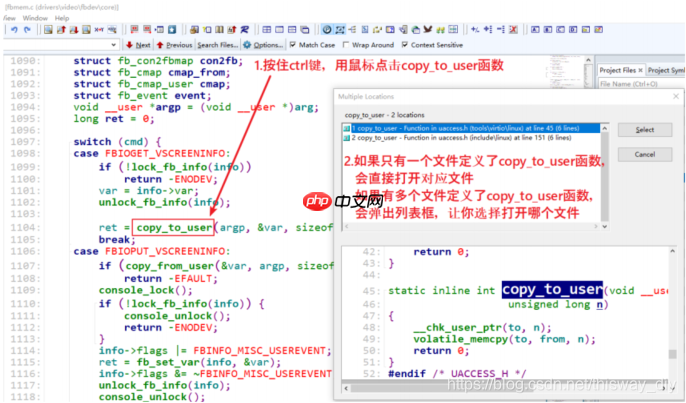Click FBIOPUT_VSCREENINFO on line 1106
Image resolution: width=686 pixels, height=403 pixels.
click(x=167, y=251)
